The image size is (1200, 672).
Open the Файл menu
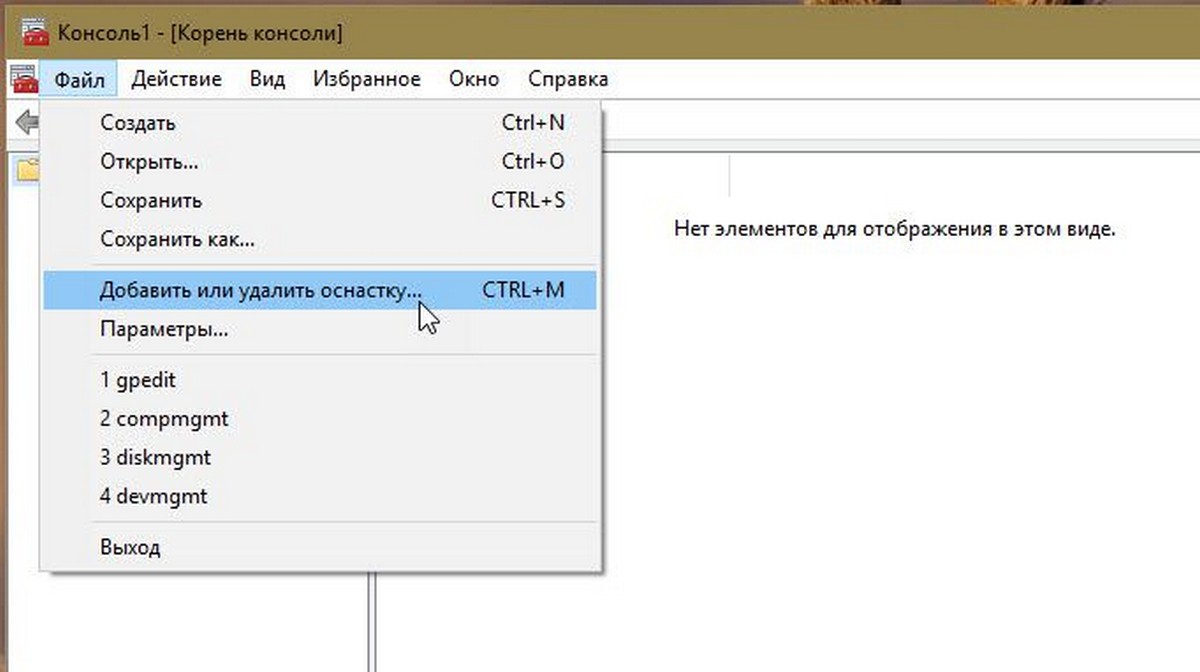[x=80, y=79]
